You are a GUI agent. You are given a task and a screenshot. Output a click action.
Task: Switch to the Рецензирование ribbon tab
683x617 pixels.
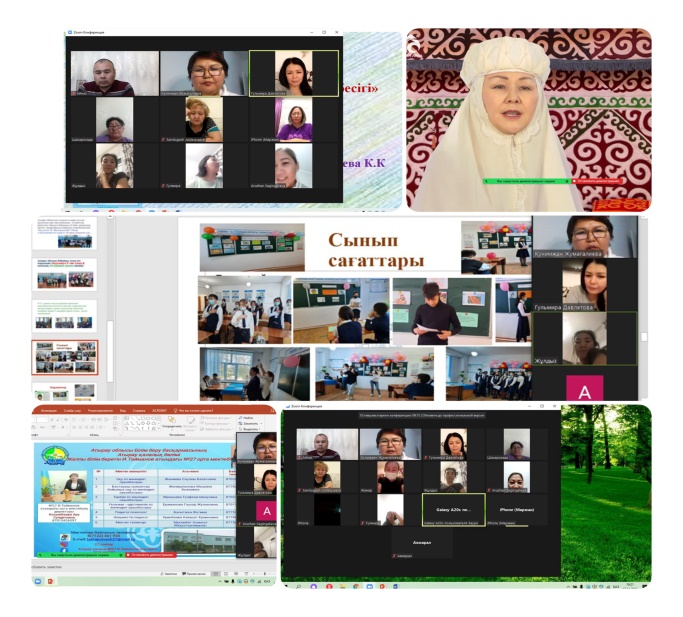[x=101, y=410]
